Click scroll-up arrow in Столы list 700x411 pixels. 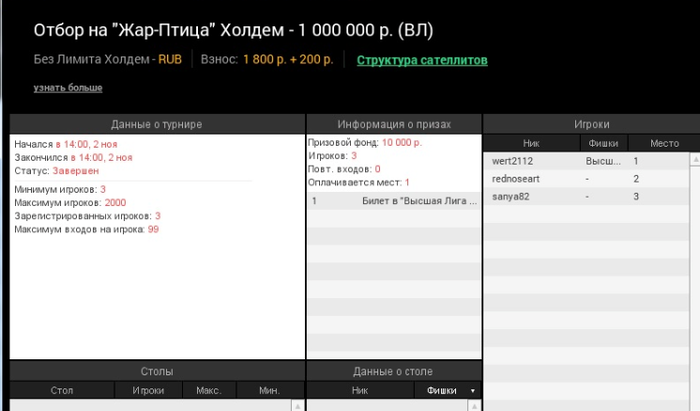tap(298, 406)
